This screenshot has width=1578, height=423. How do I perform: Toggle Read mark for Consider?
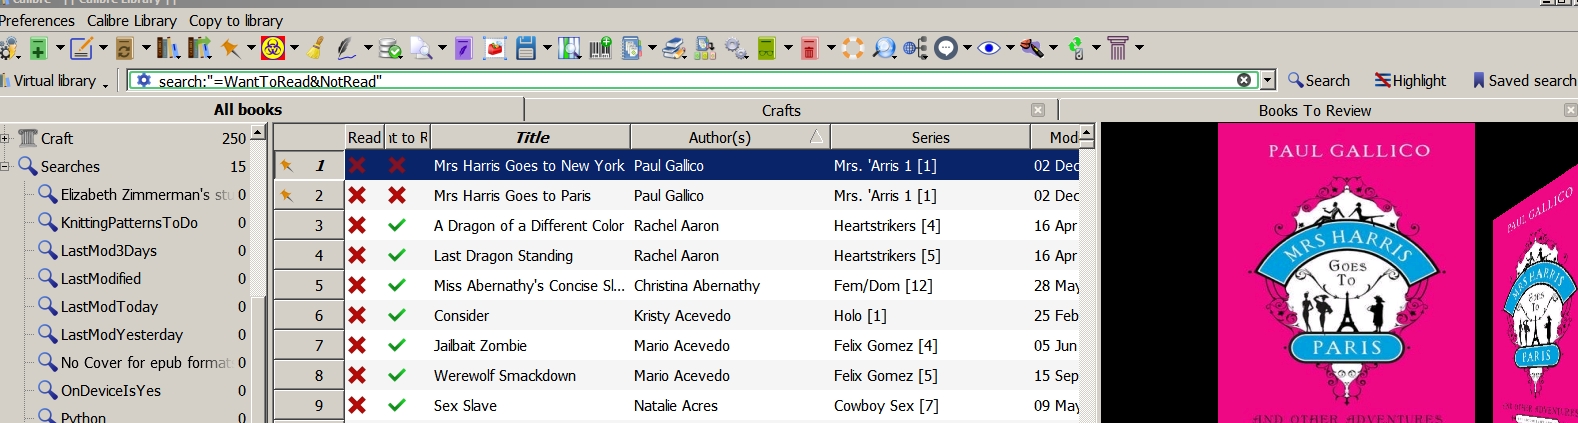357,315
